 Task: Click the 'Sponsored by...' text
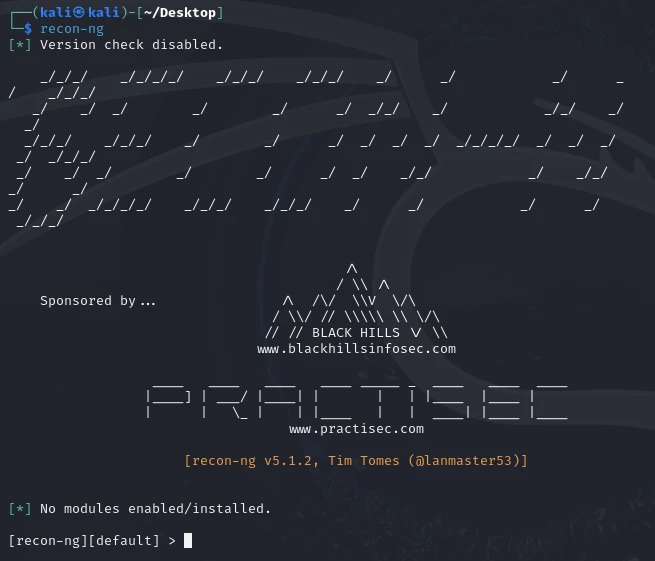[98, 301]
